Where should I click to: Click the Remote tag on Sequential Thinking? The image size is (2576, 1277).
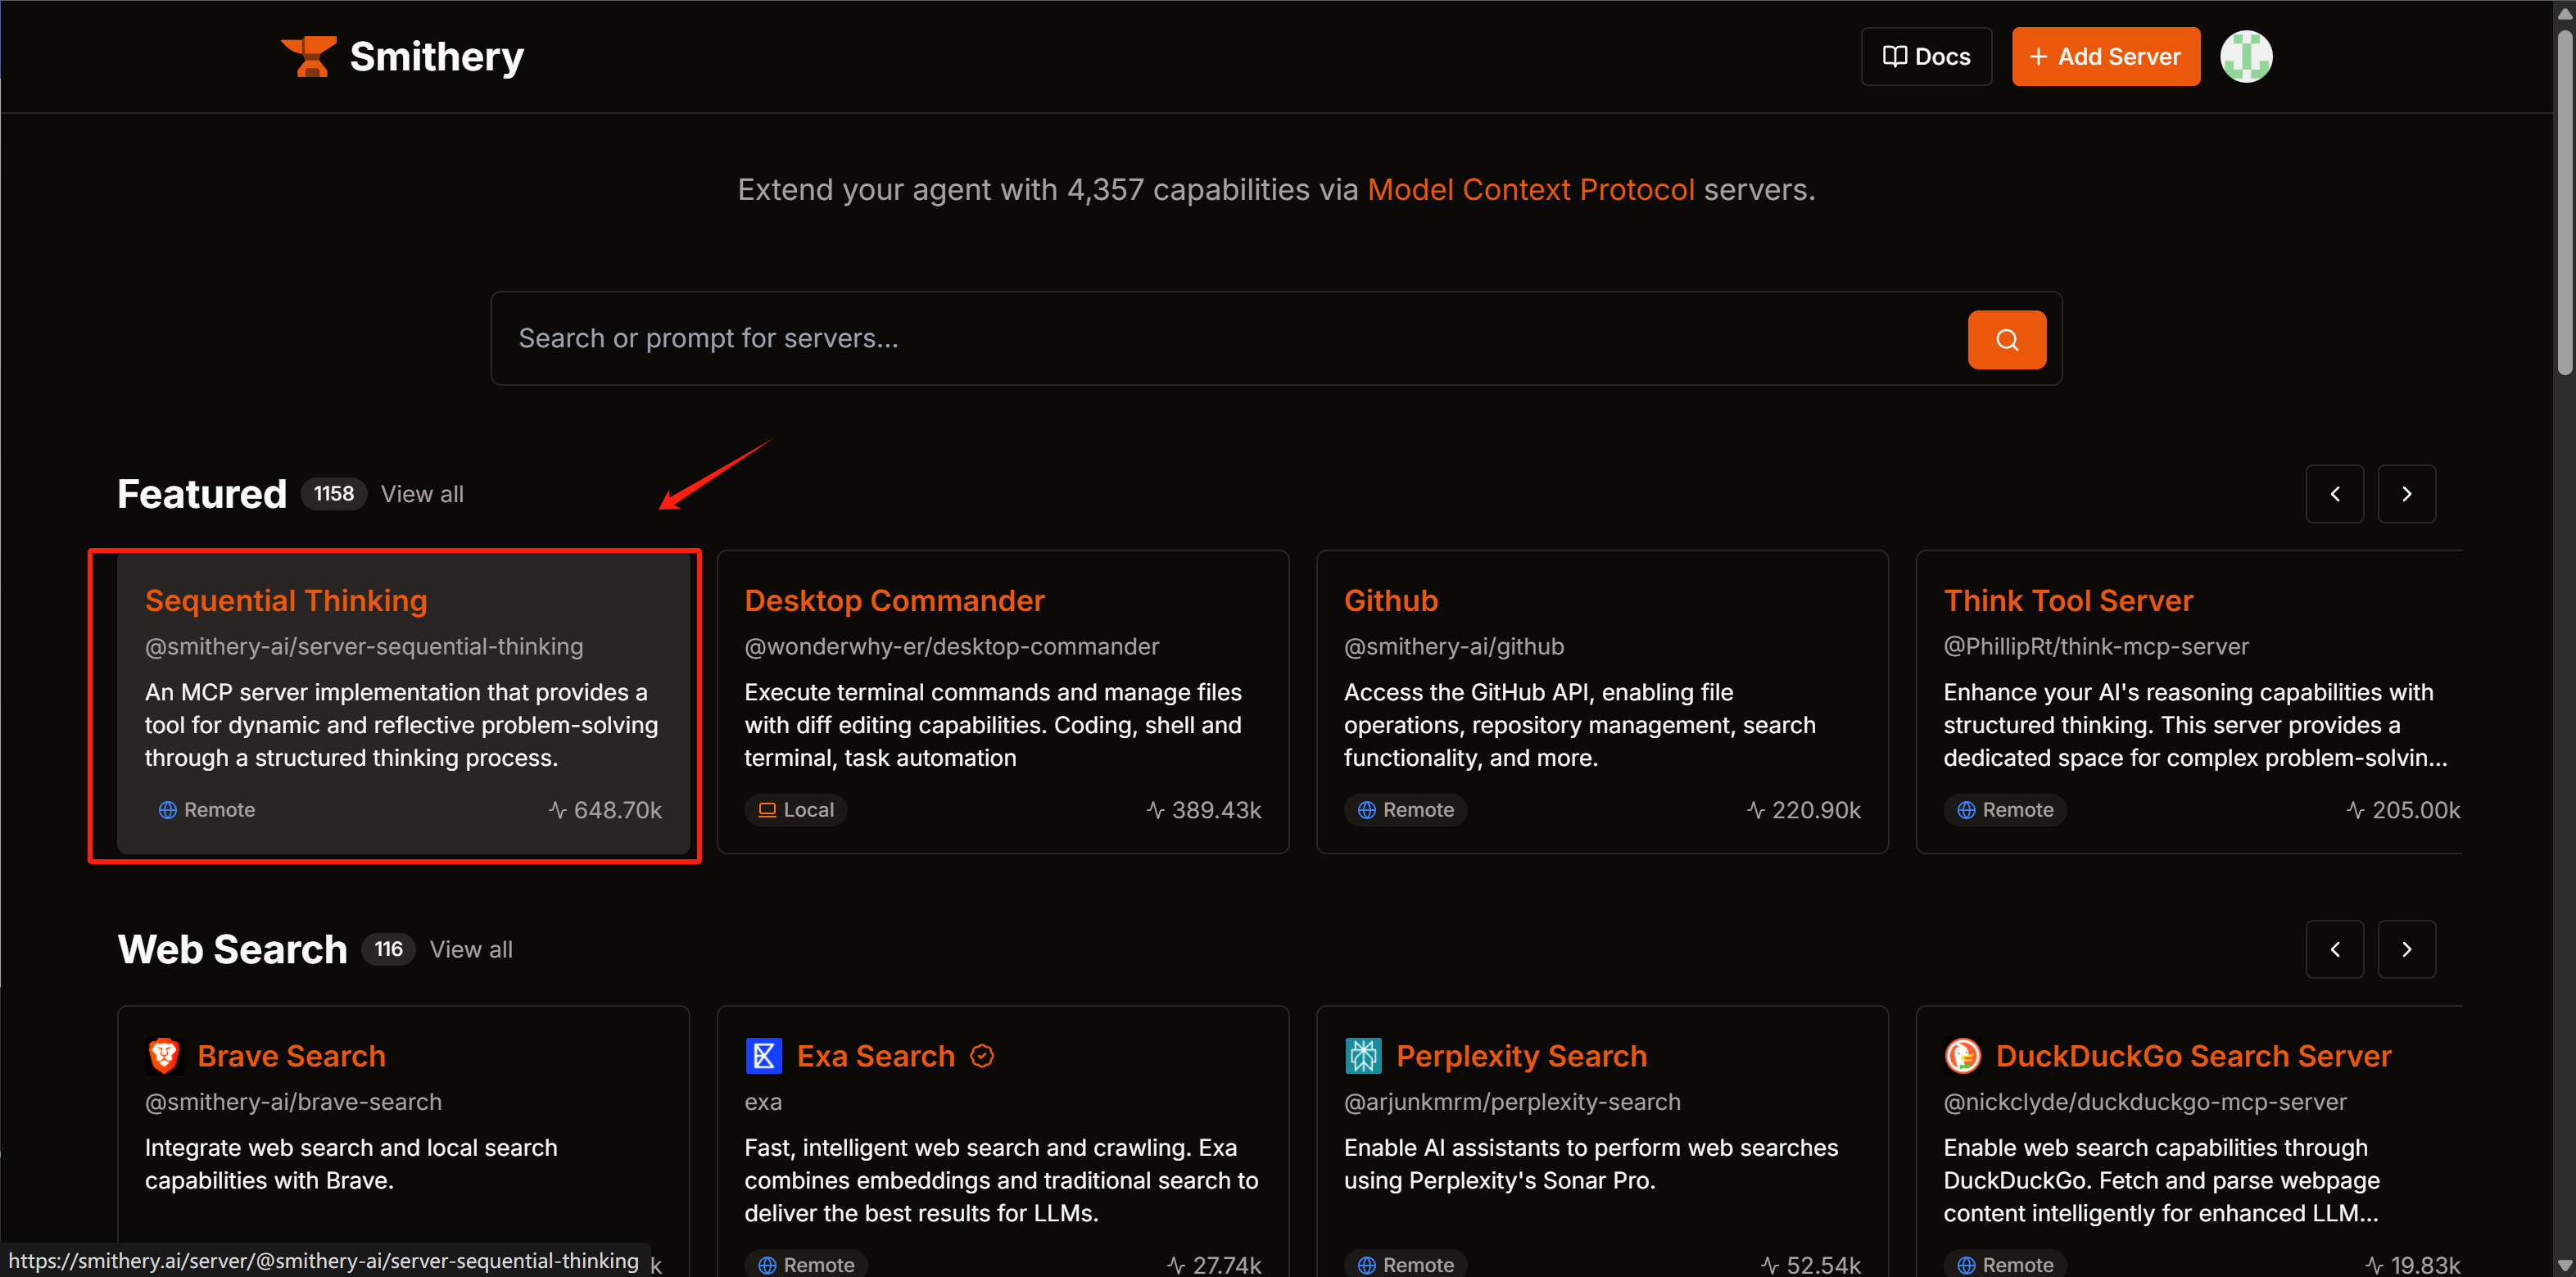tap(207, 810)
